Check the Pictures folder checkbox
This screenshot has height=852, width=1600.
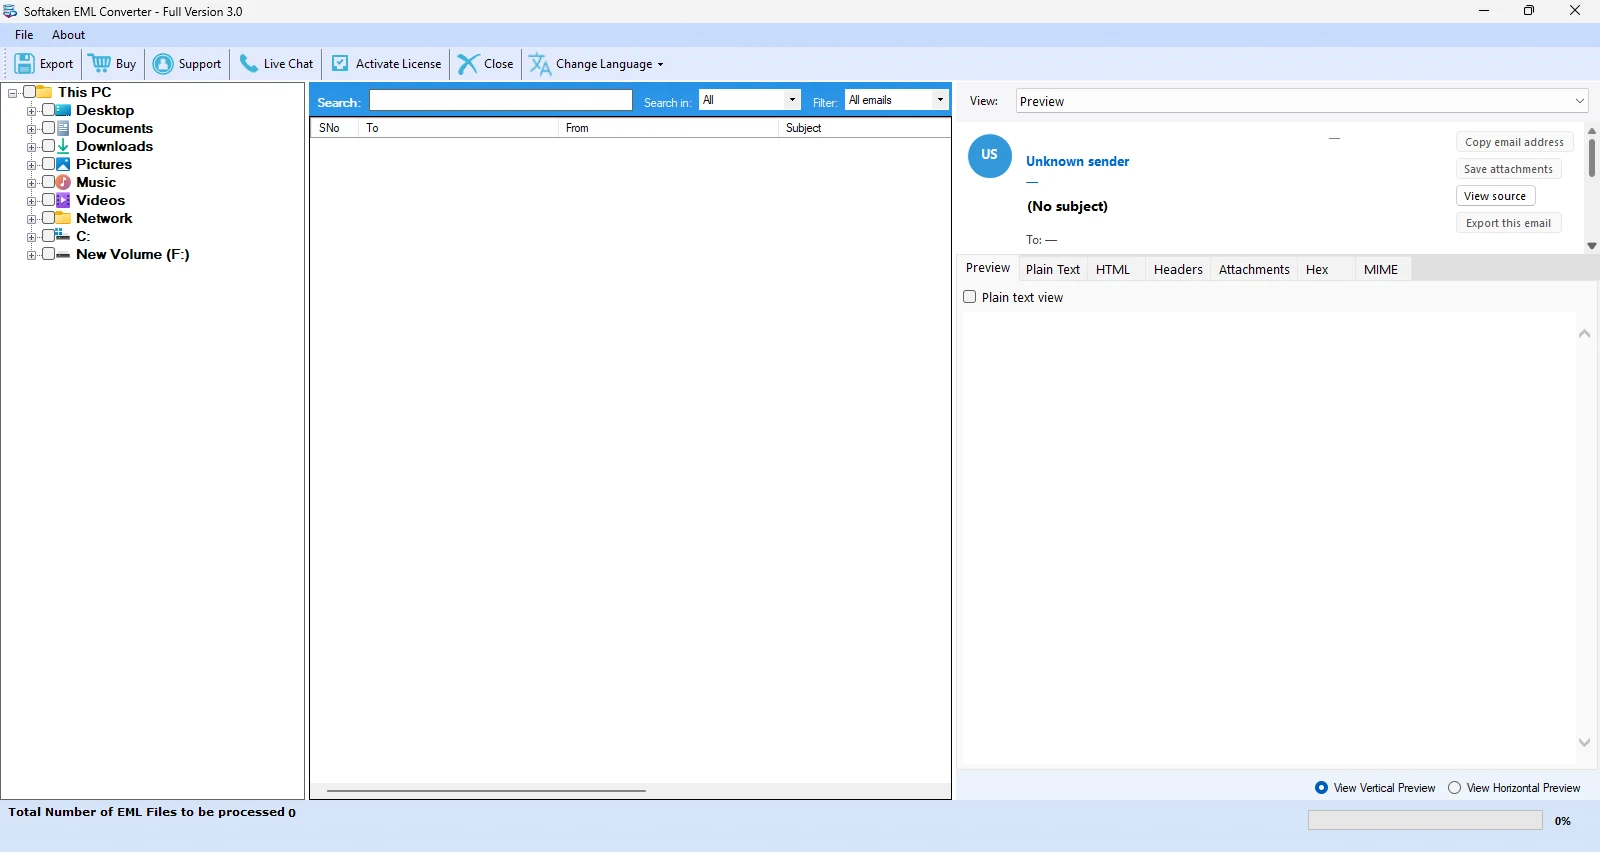pos(48,164)
